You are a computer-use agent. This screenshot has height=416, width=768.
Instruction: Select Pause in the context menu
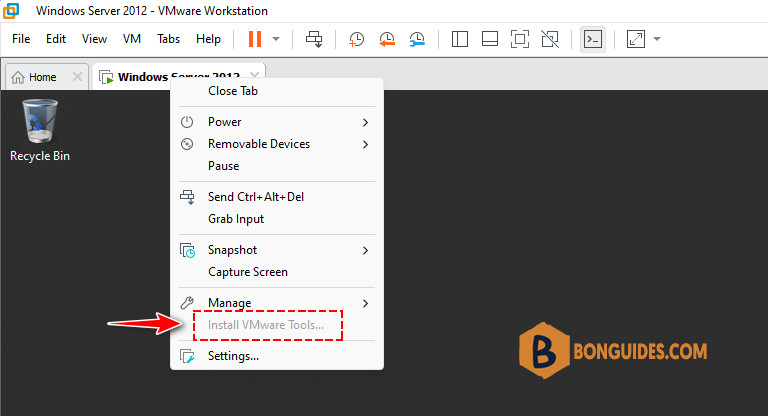coord(277,166)
